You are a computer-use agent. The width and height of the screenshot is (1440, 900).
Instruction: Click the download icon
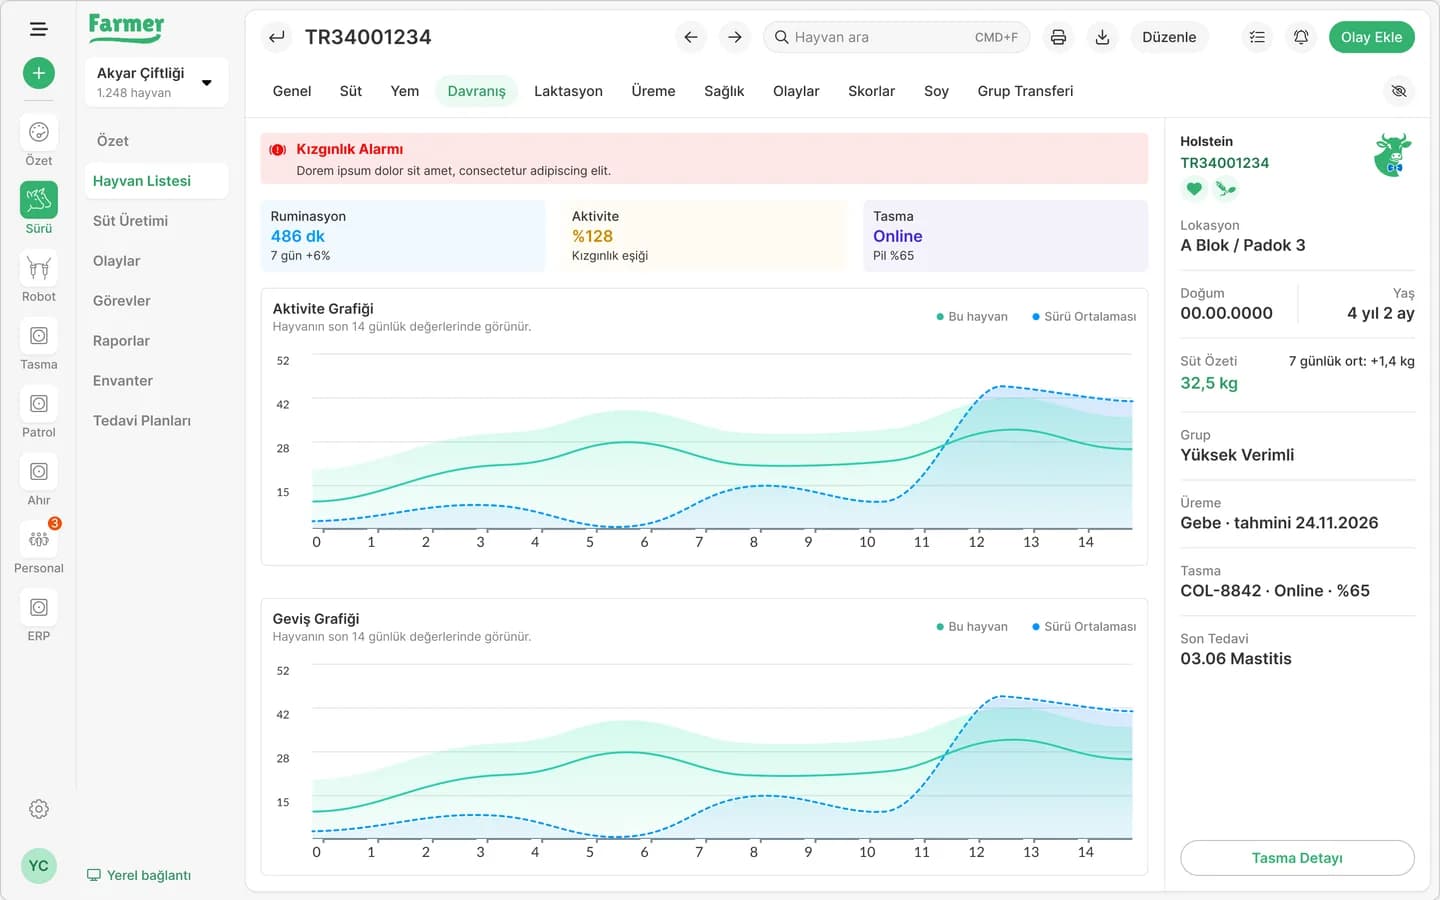(1102, 37)
